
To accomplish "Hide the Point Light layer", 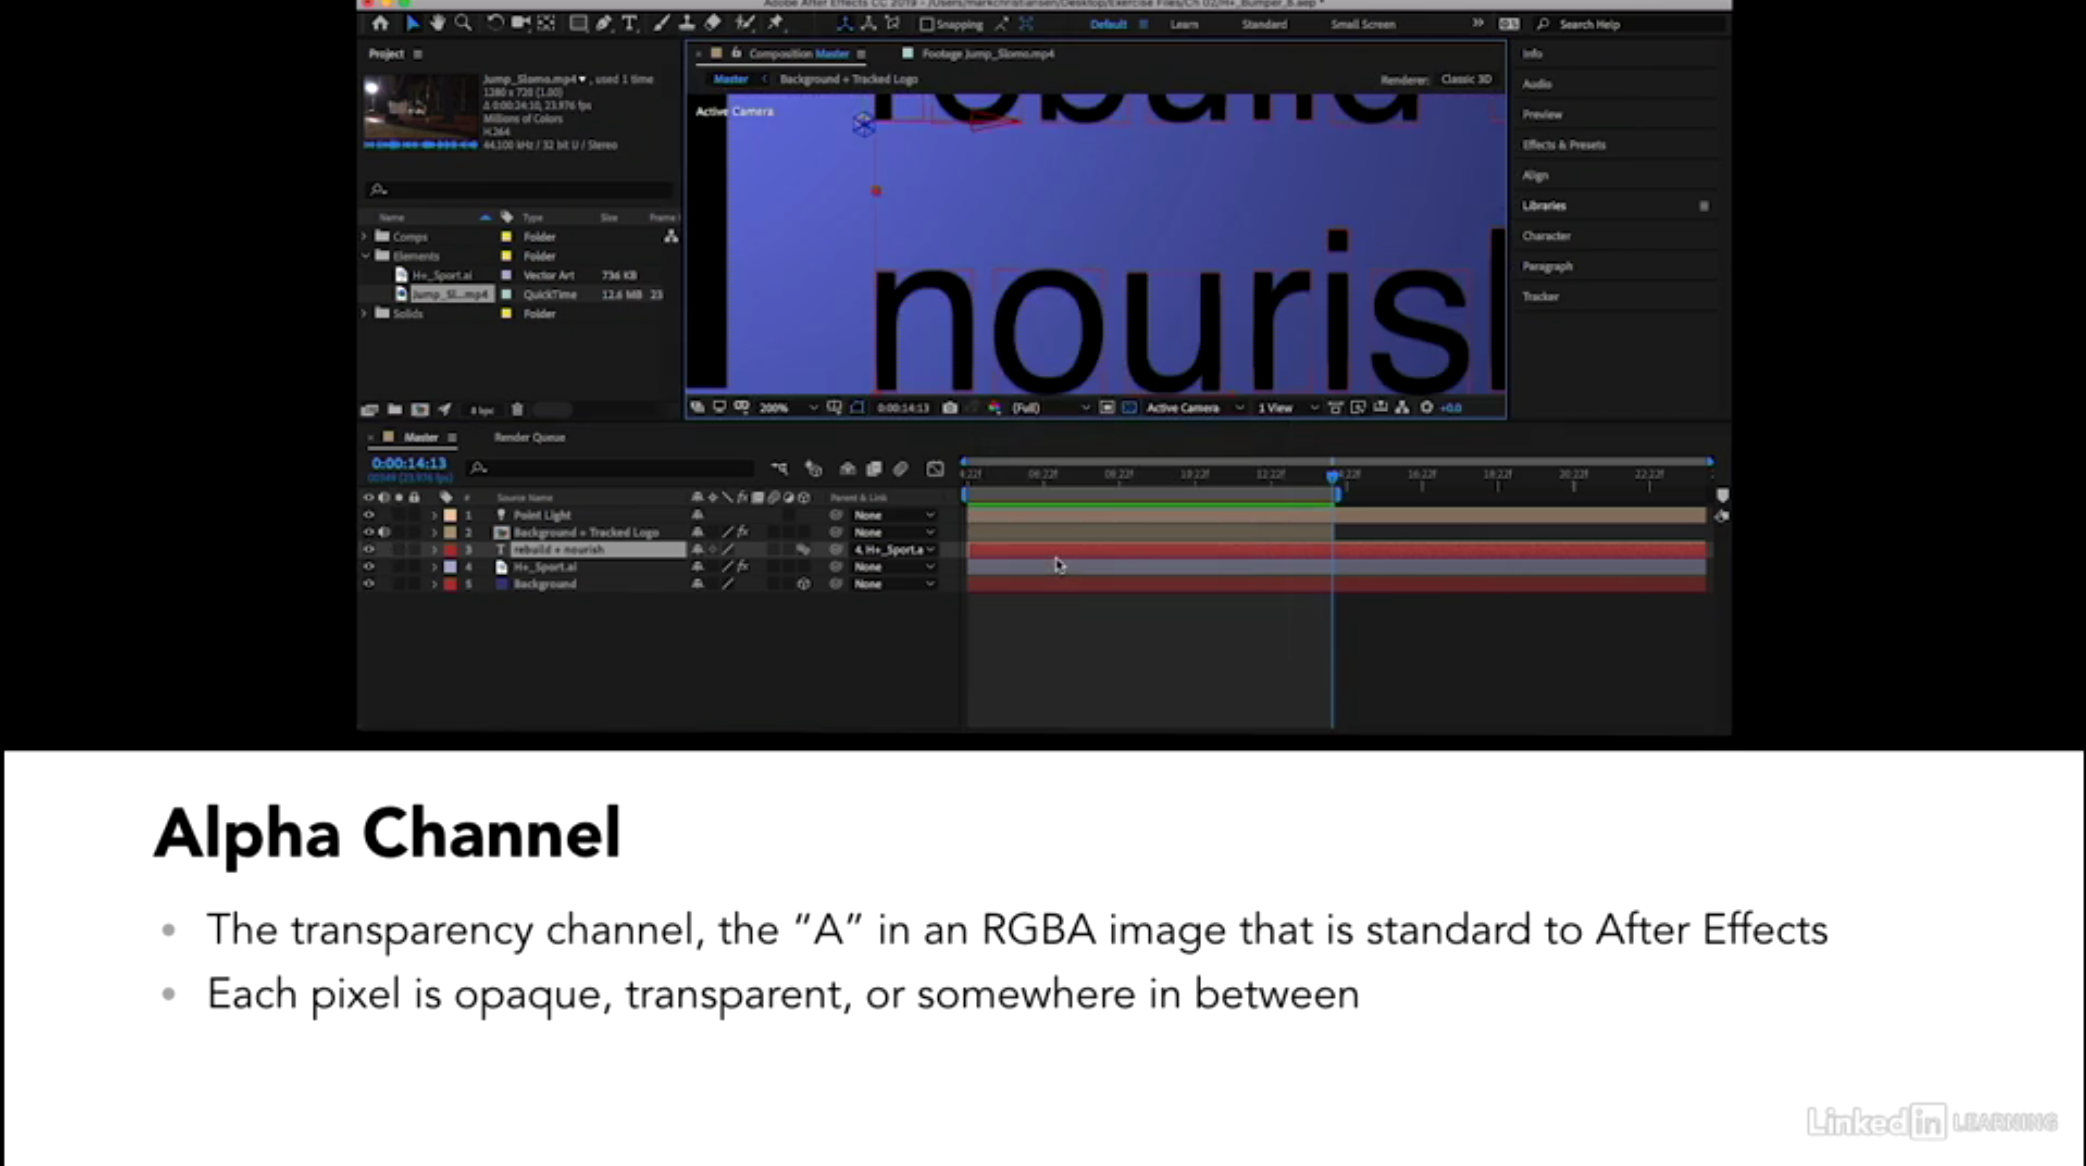I will [369, 515].
